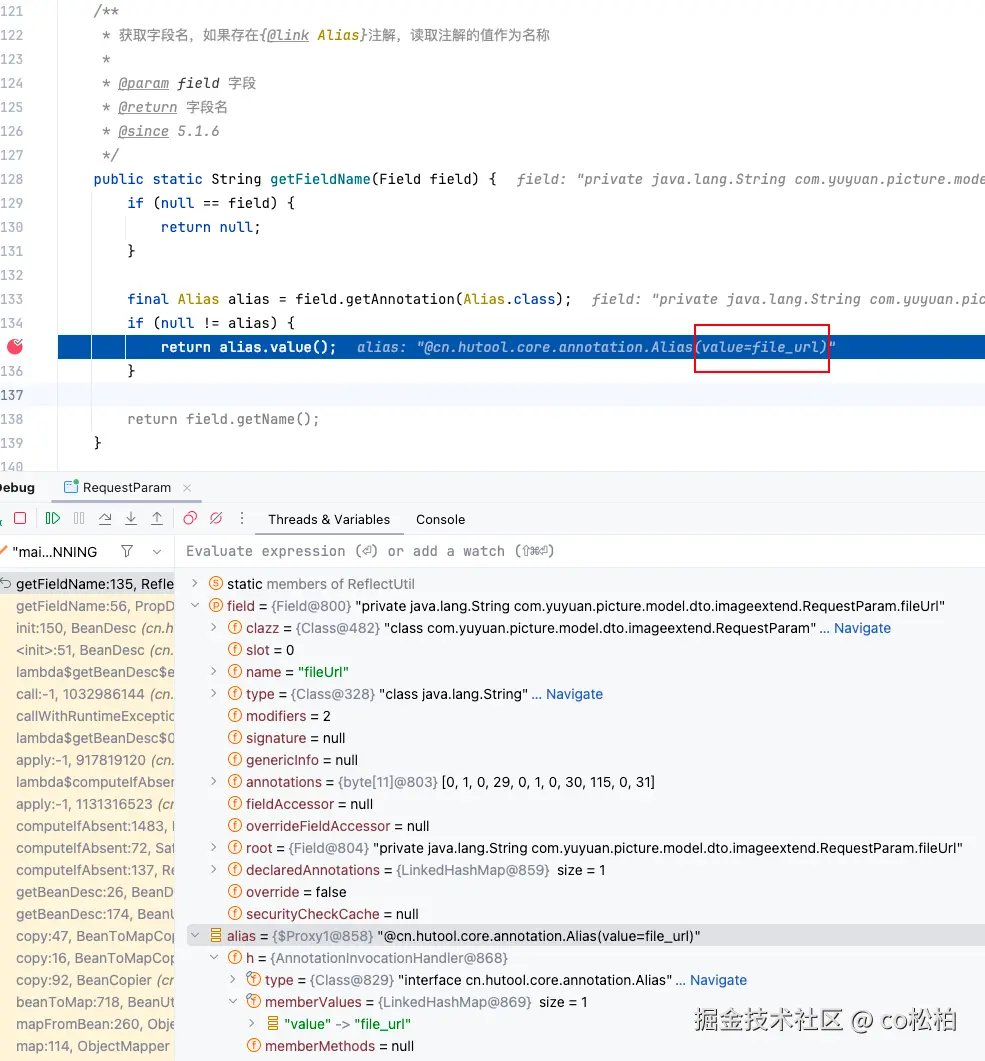Expand the annotations byte array node
The image size is (985, 1061).
(x=214, y=782)
